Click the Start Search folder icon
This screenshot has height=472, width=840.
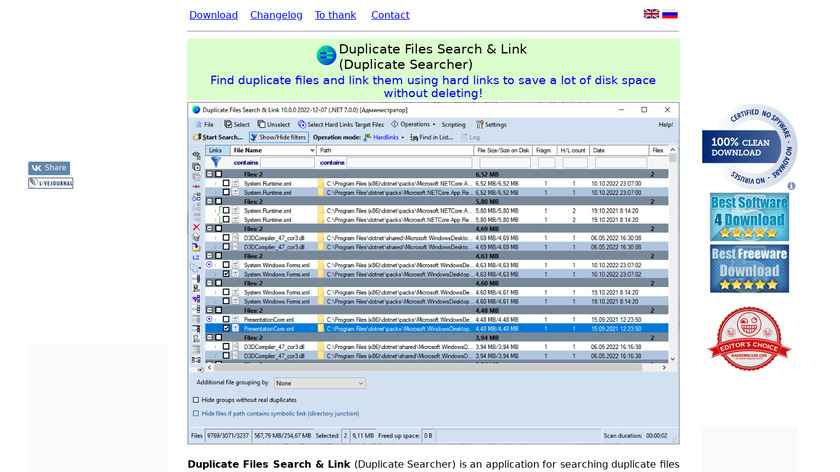click(197, 137)
